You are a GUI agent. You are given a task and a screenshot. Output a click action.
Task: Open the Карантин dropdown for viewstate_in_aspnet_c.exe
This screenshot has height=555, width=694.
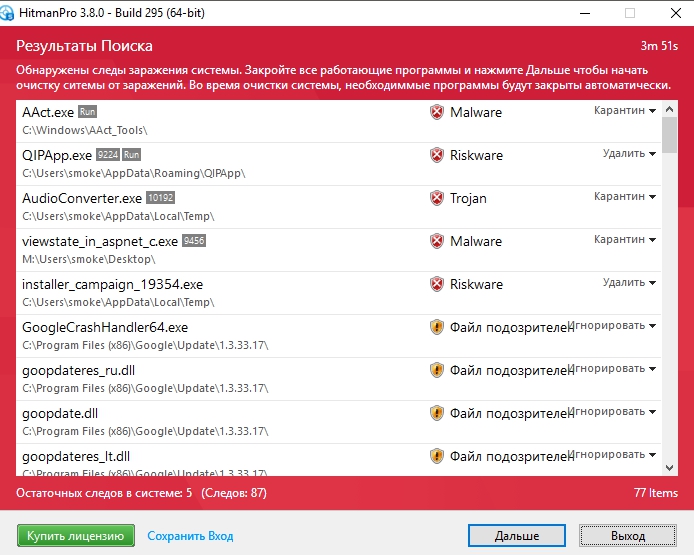tap(625, 239)
